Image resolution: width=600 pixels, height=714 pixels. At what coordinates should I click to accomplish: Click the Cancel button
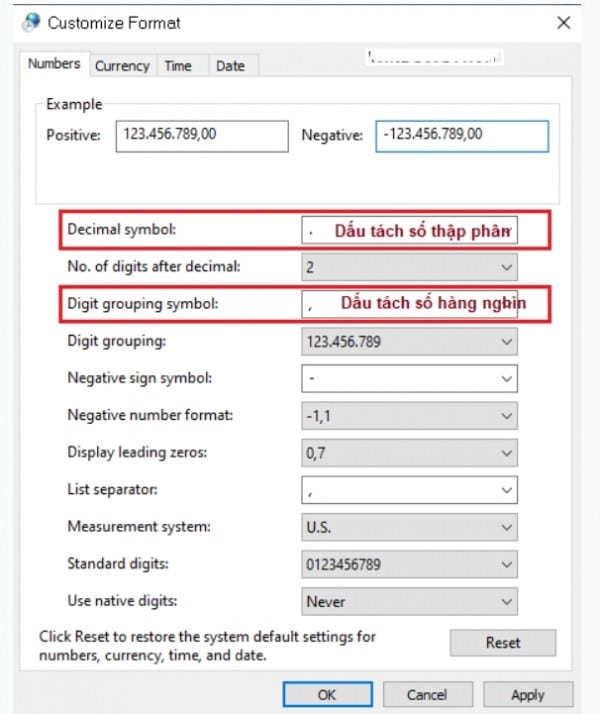[427, 695]
